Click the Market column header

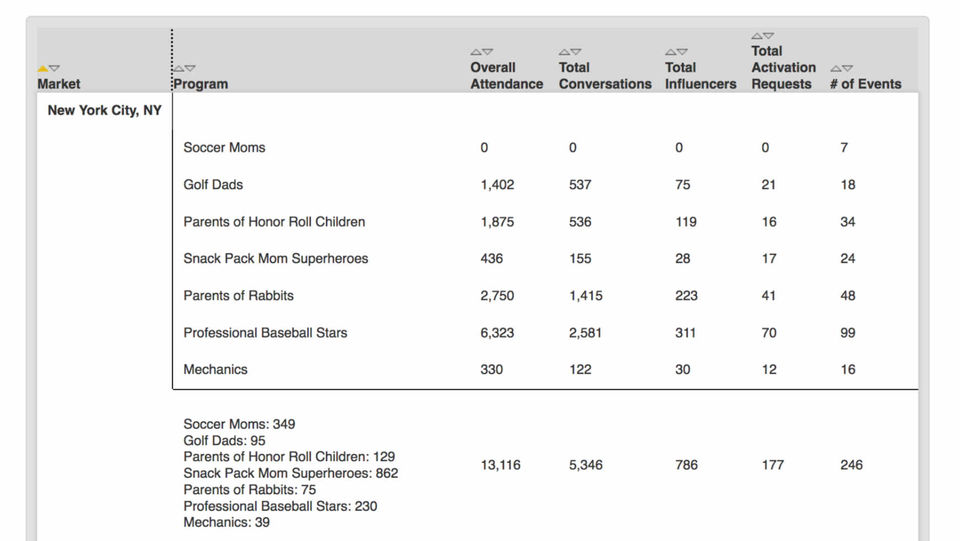(x=59, y=84)
